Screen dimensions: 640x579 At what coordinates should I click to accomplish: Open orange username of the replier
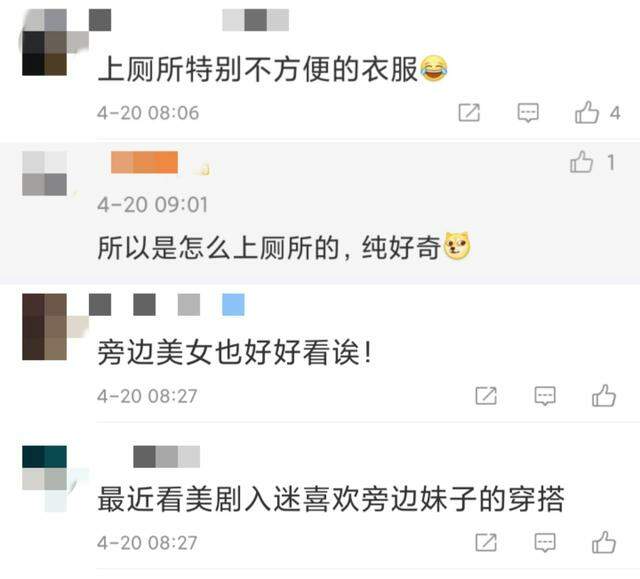click(x=144, y=162)
